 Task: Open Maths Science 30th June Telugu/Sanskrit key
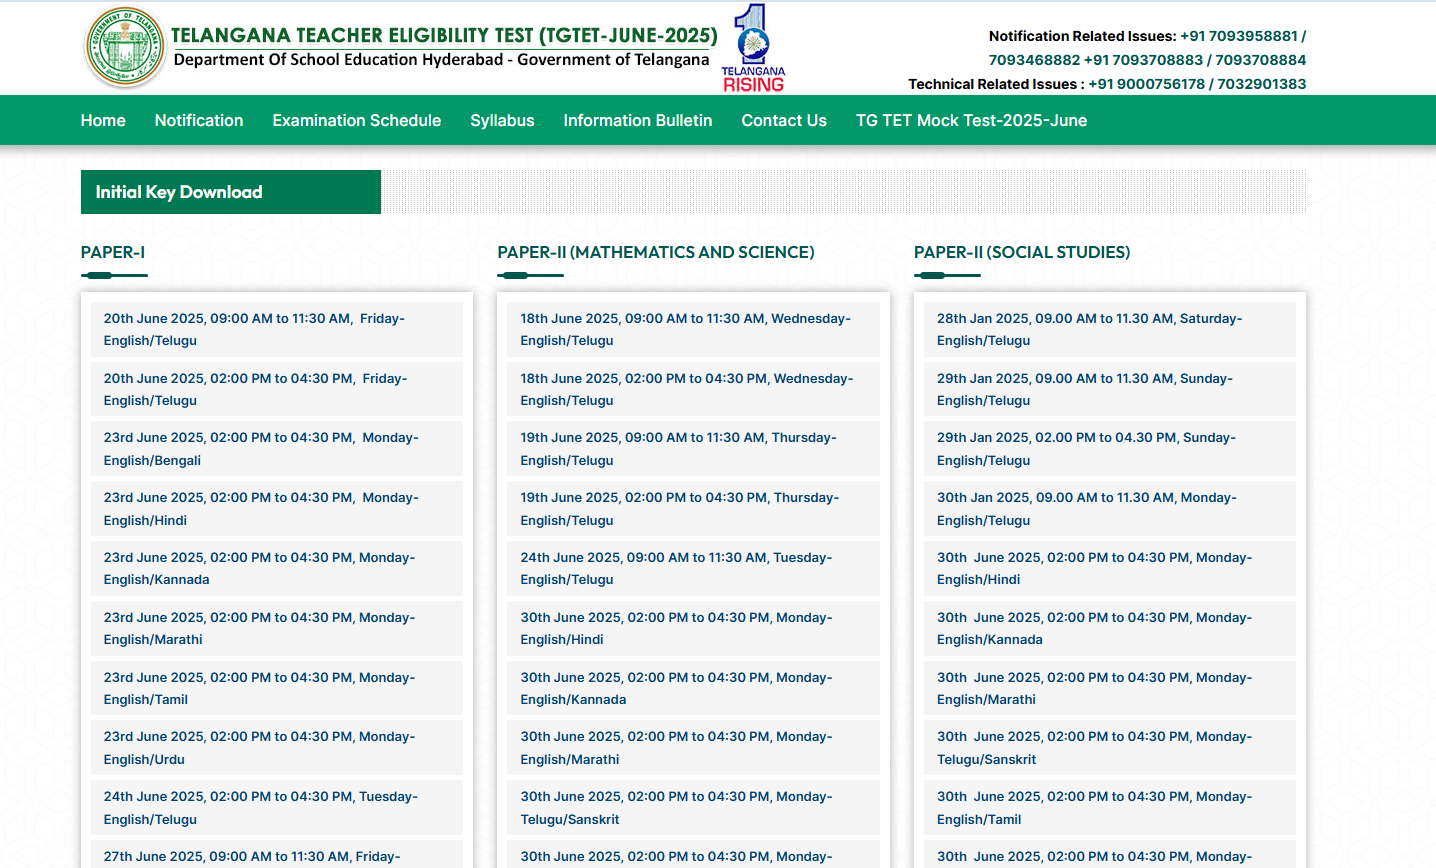pos(693,808)
